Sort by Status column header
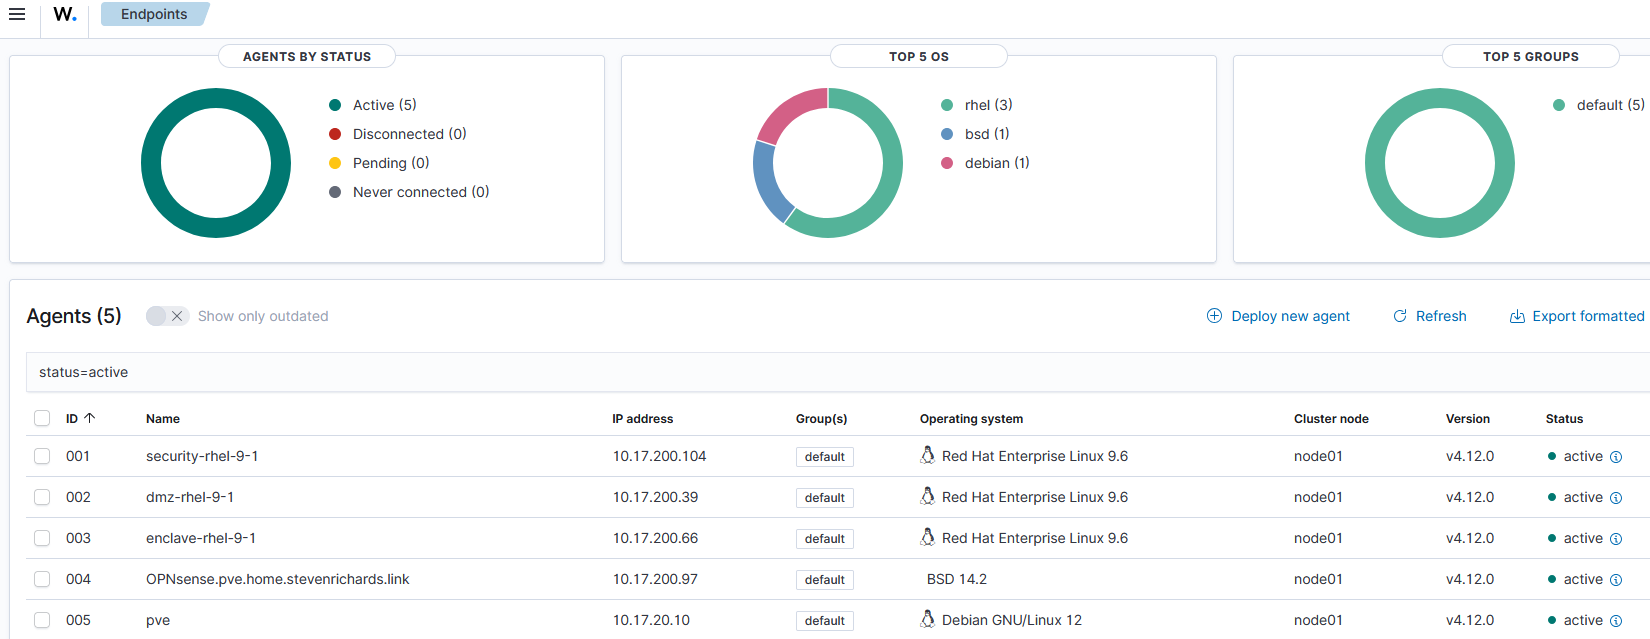This screenshot has height=639, width=1650. point(1564,419)
